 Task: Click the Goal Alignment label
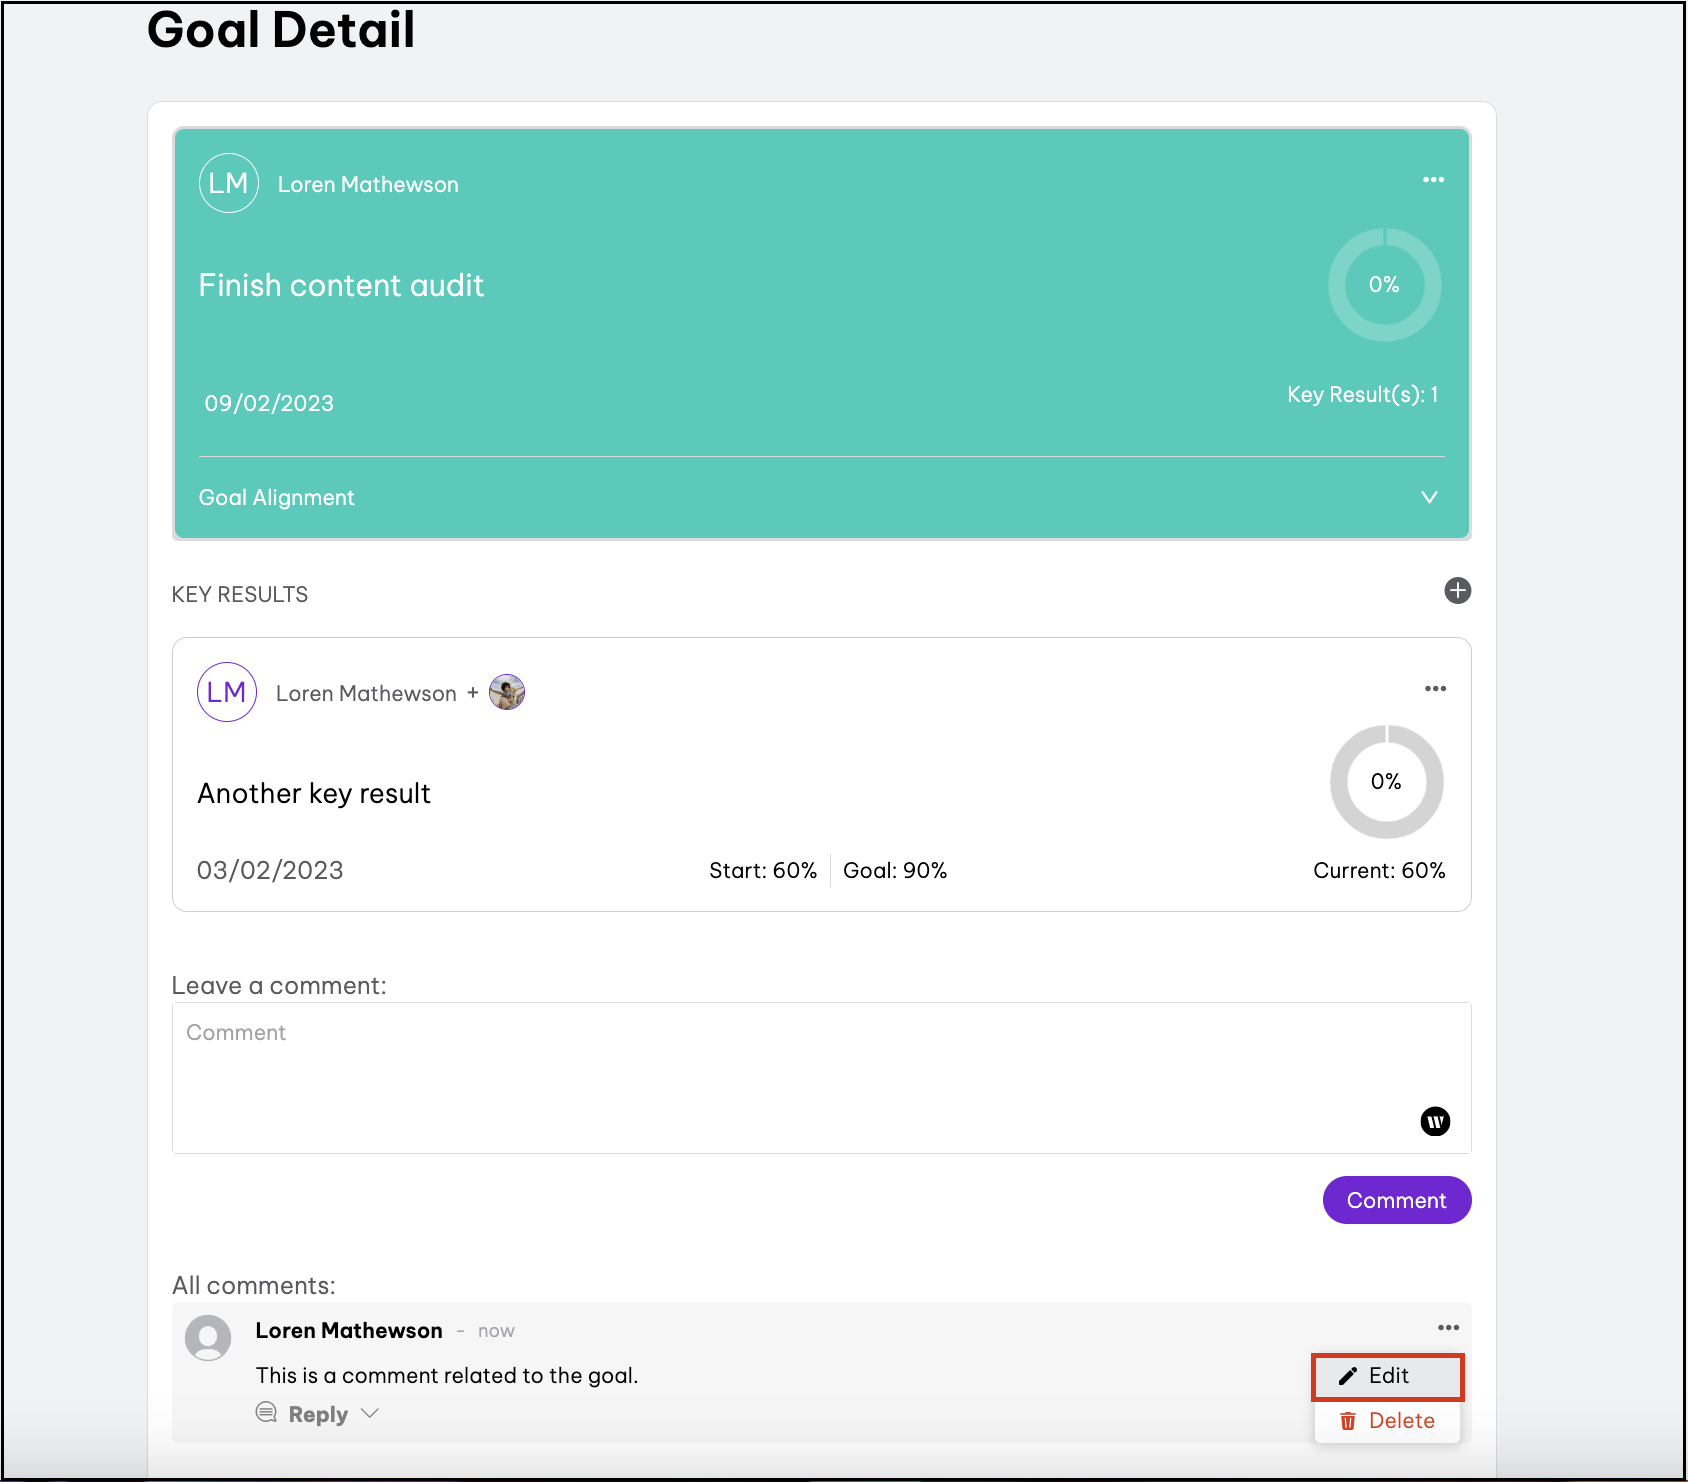tap(277, 498)
